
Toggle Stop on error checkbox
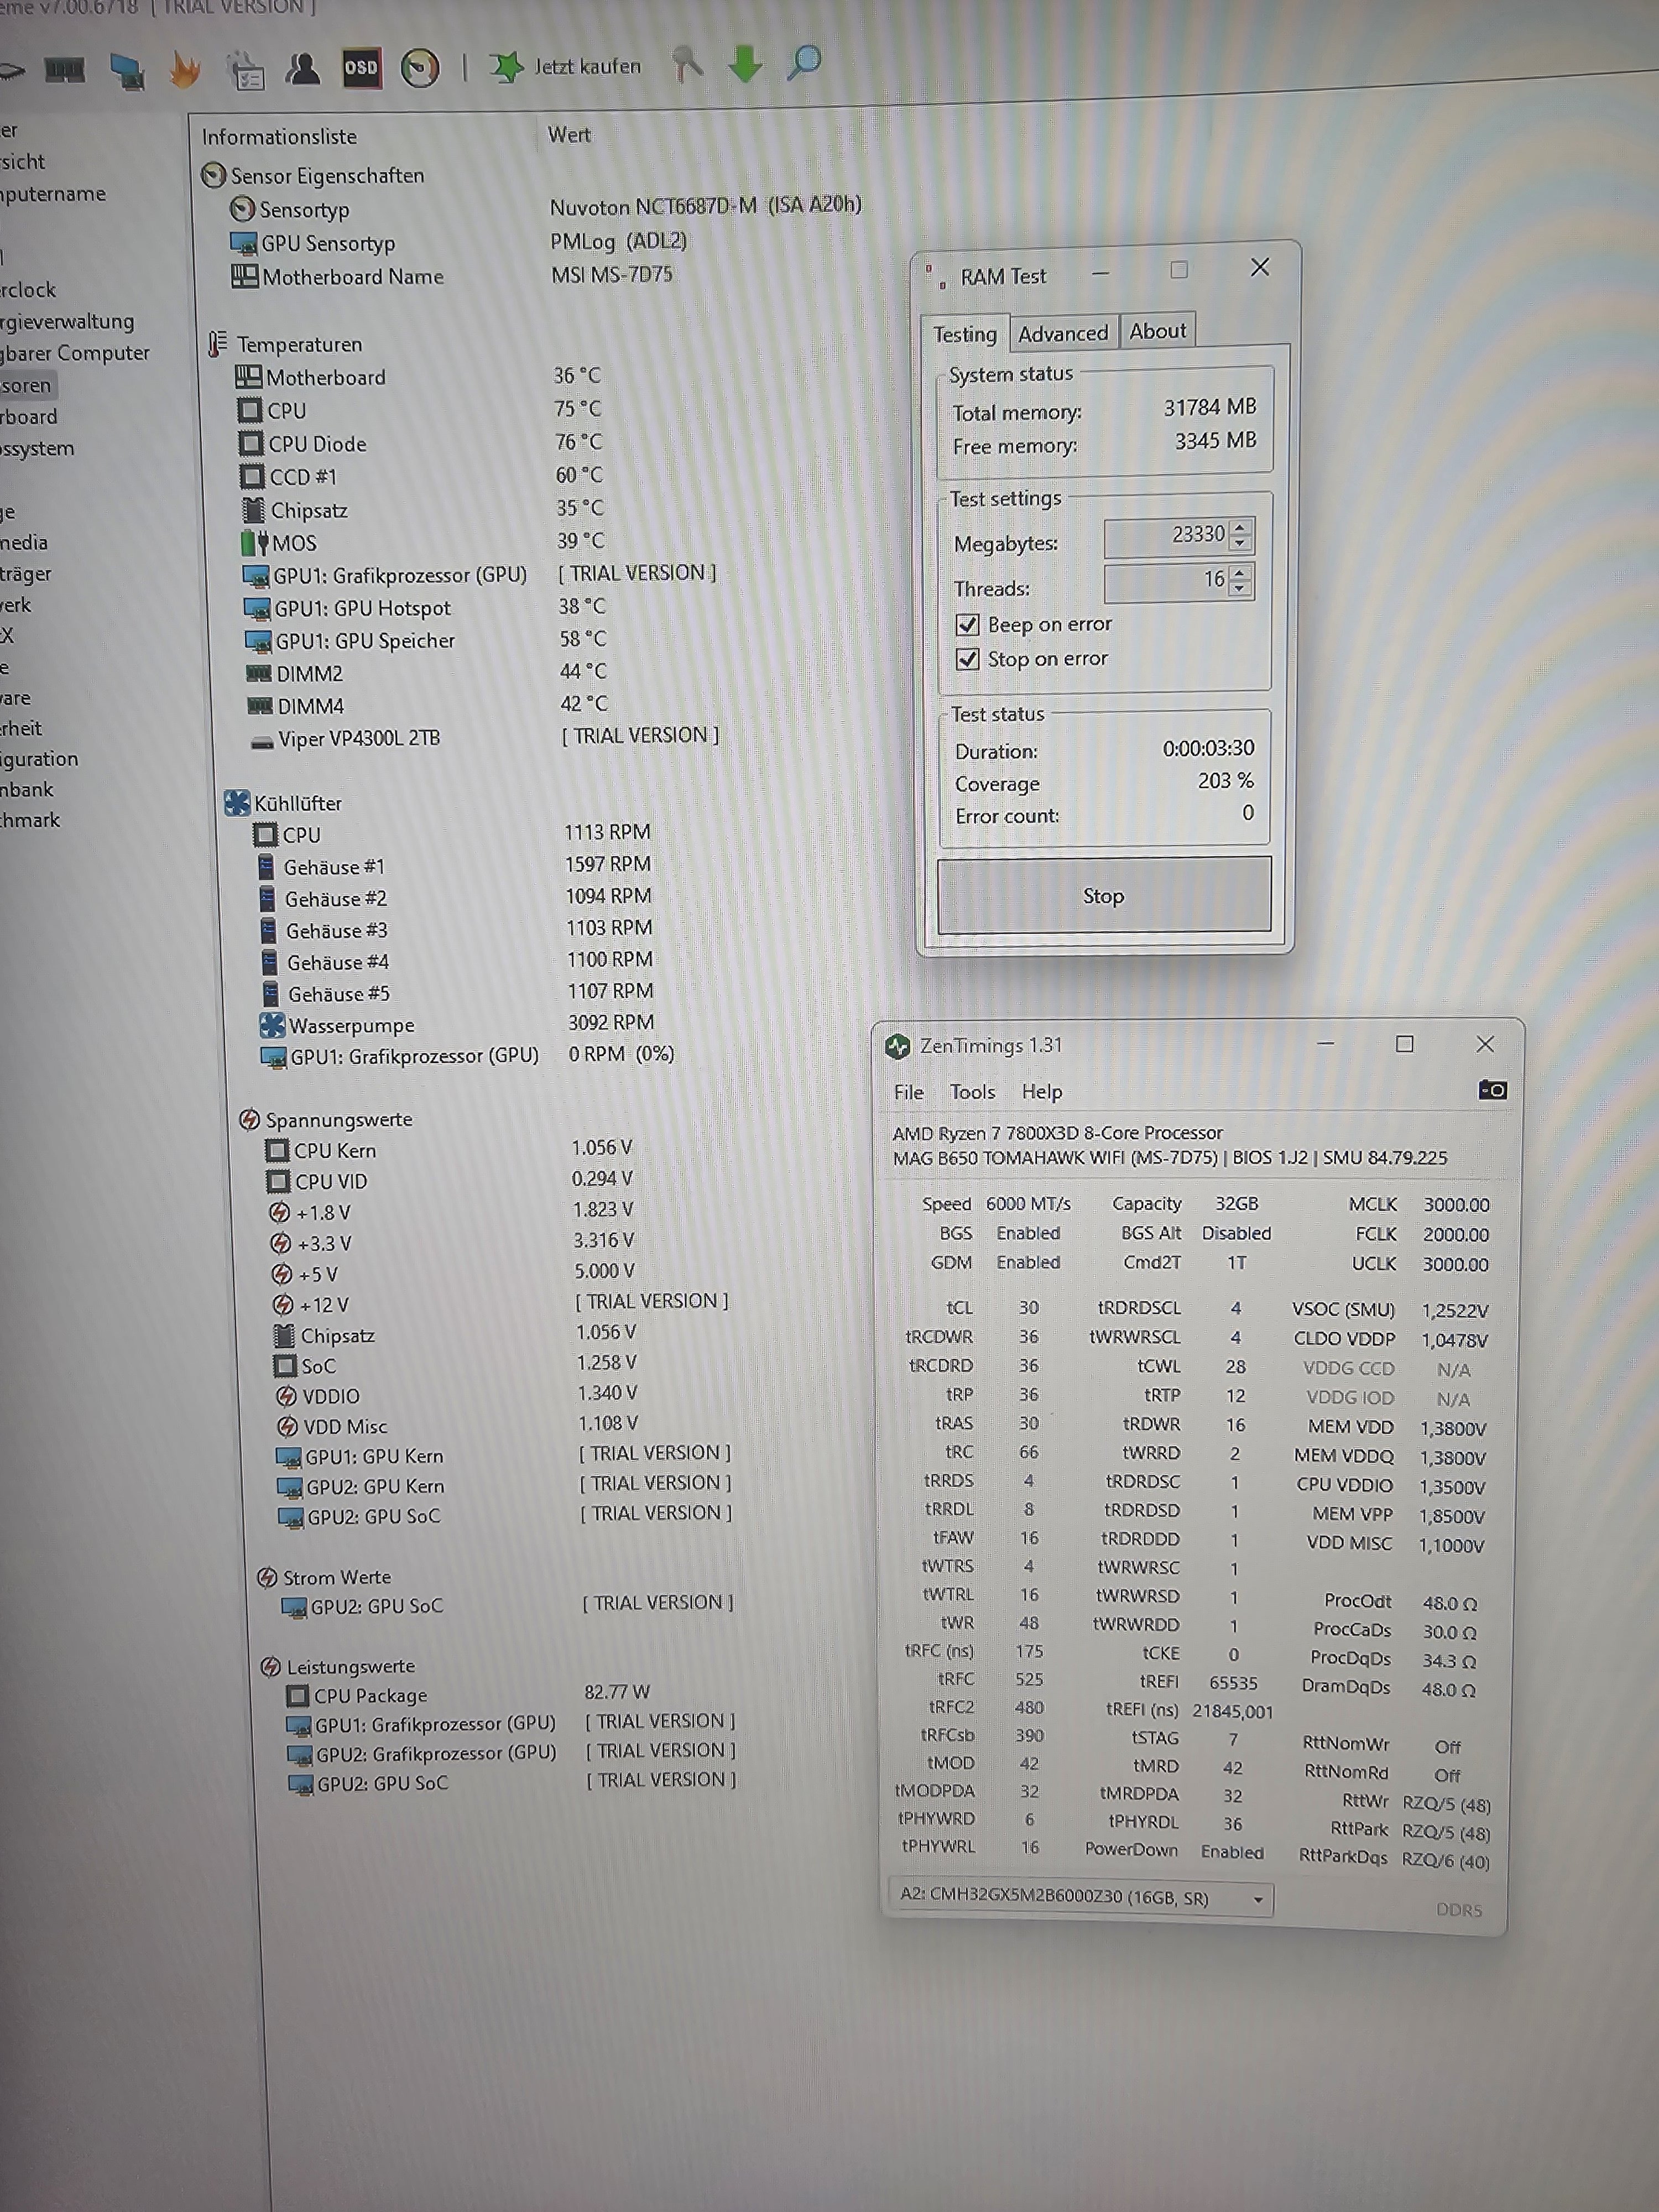[967, 659]
